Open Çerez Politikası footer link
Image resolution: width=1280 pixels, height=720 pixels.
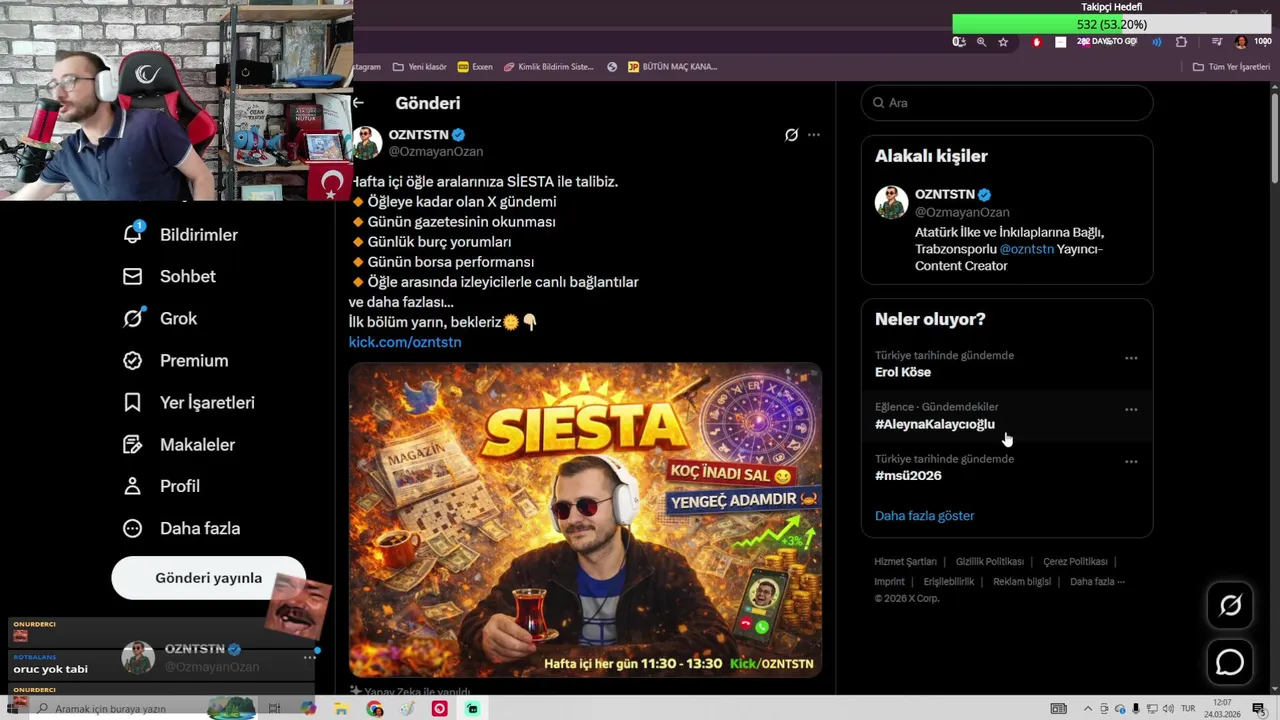pos(1075,562)
